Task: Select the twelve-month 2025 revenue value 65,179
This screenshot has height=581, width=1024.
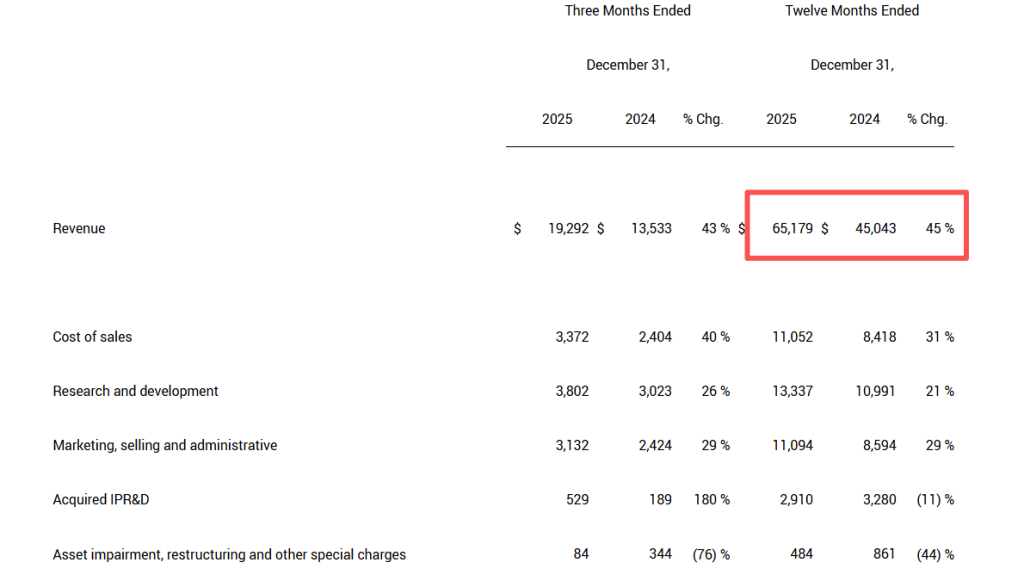Action: tap(792, 229)
